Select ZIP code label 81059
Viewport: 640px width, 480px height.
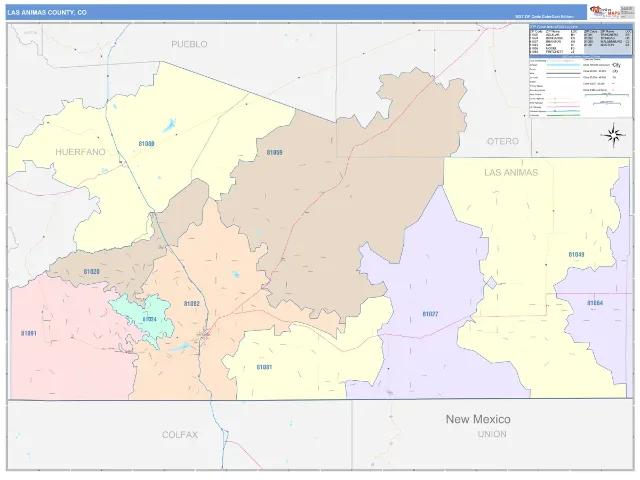274,152
